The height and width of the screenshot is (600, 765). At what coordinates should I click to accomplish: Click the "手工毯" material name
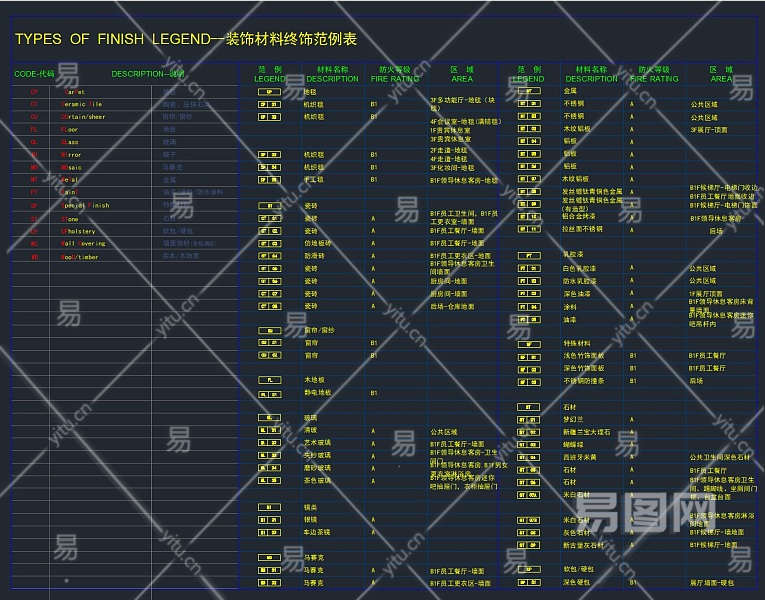[314, 180]
